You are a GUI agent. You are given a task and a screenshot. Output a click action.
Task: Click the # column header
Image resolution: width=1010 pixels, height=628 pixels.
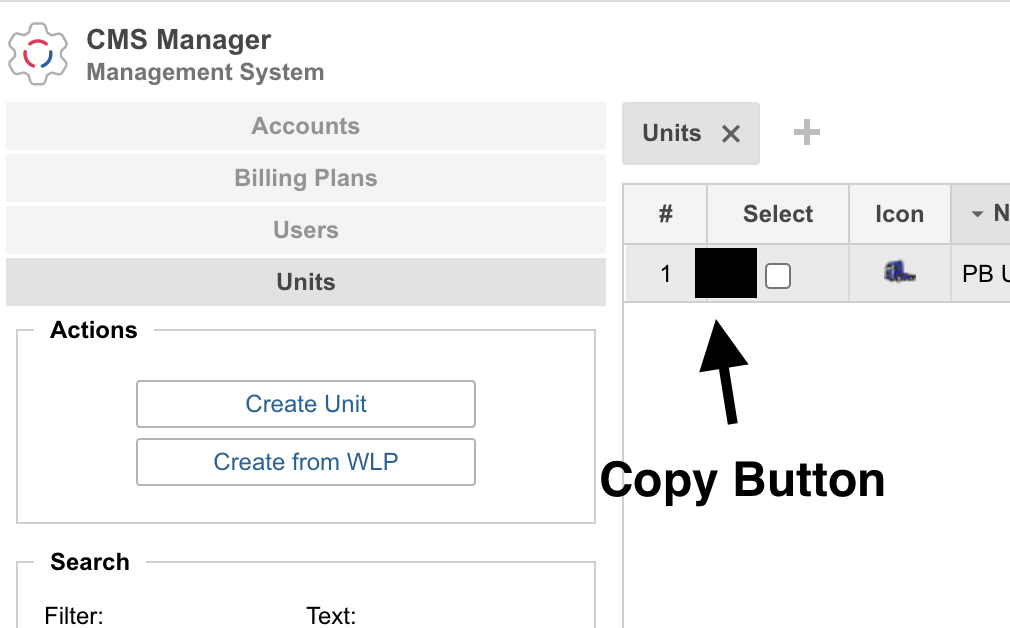(665, 214)
